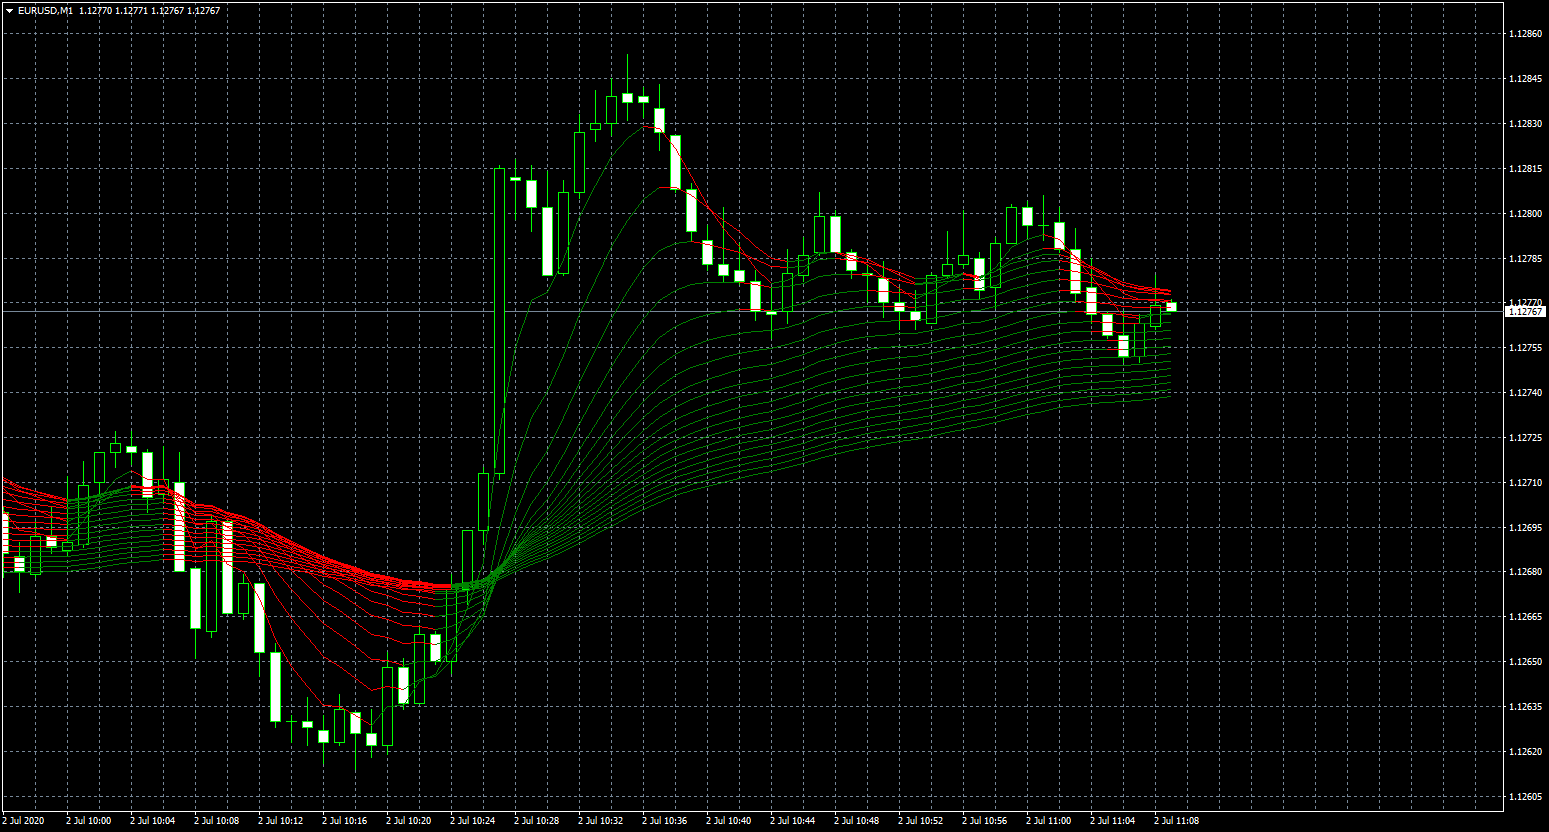Click the 1.12650 price scale label
Screen dimensions: 1549x832
click(x=1524, y=662)
